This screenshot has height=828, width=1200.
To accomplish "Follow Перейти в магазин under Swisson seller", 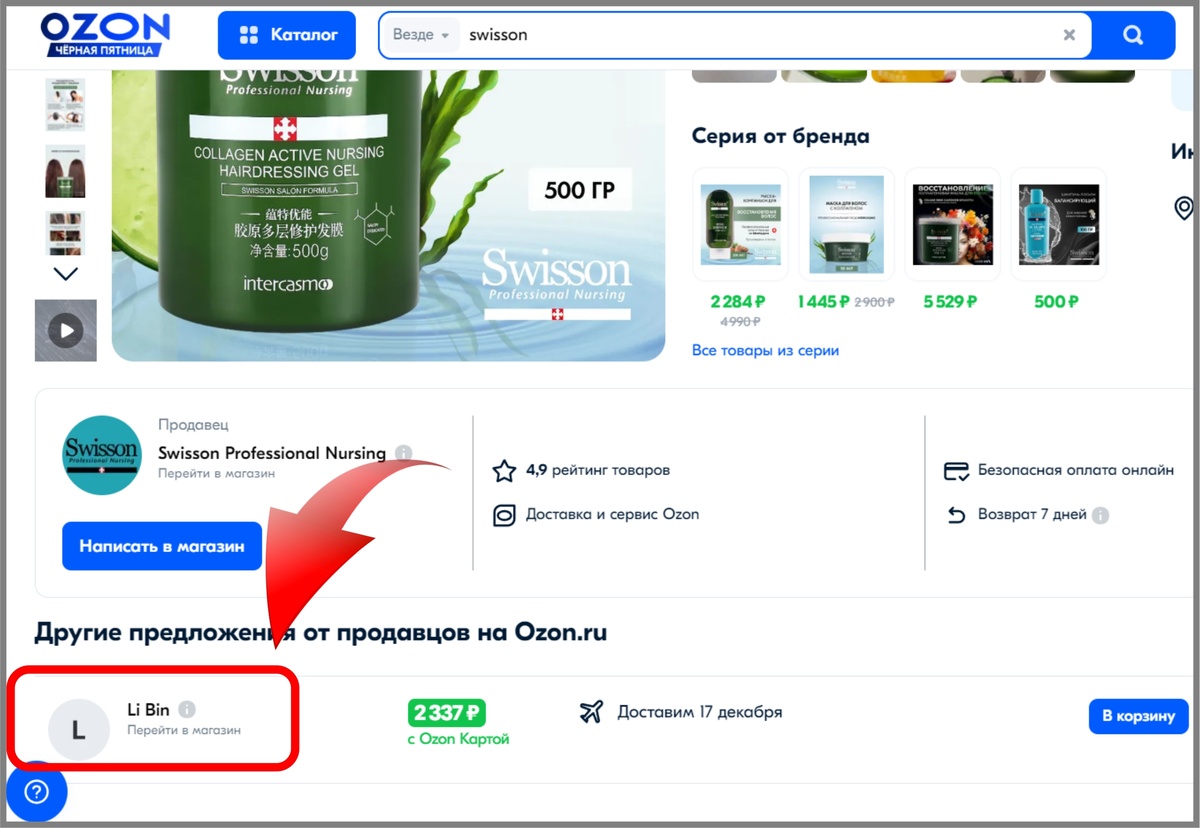I will [x=216, y=474].
